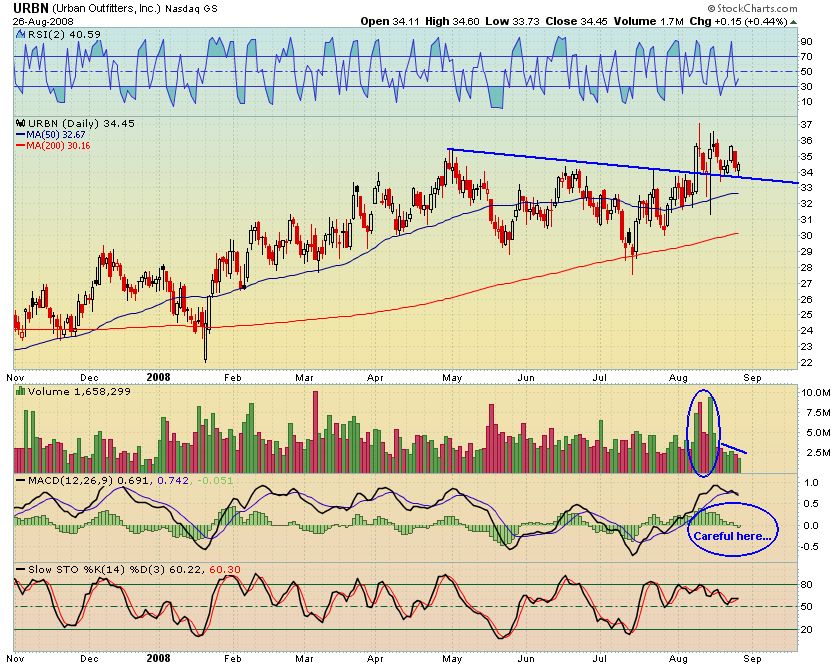Click the Chg +0.15 (+0.44%) value
Viewport: 837px width, 665px height.
[738, 21]
